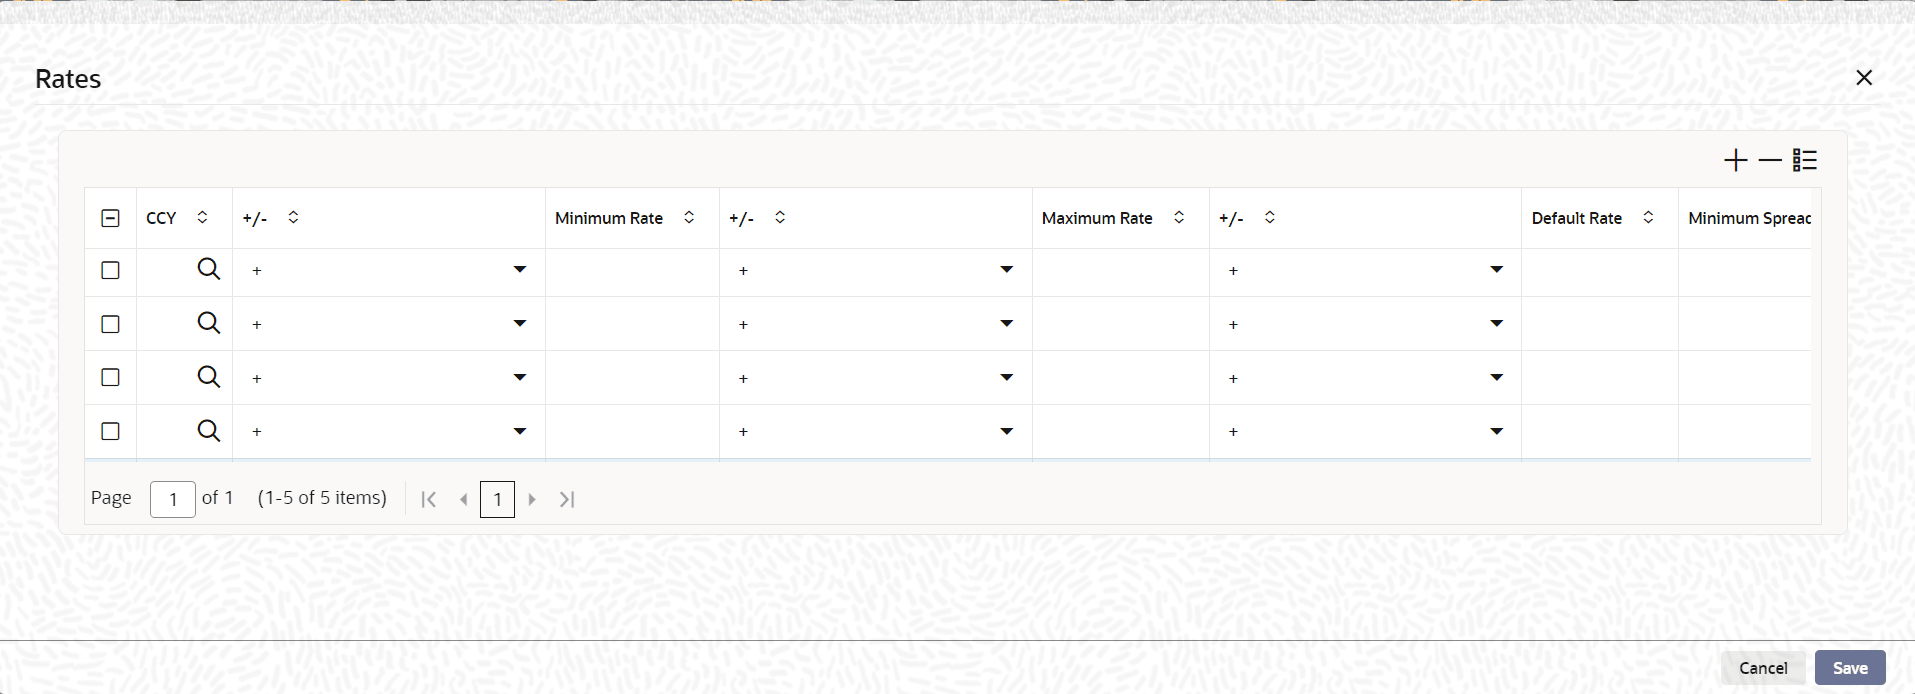Open single record view list icon

coord(1805,160)
